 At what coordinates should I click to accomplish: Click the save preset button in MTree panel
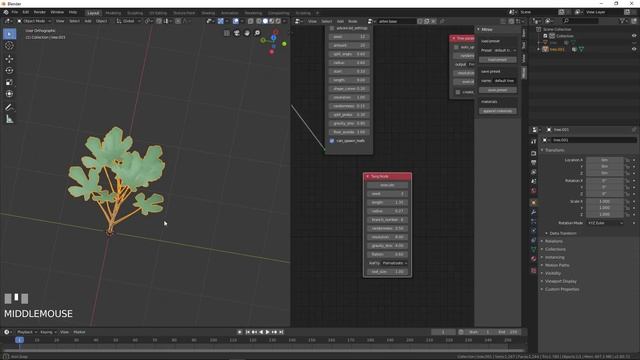[498, 90]
